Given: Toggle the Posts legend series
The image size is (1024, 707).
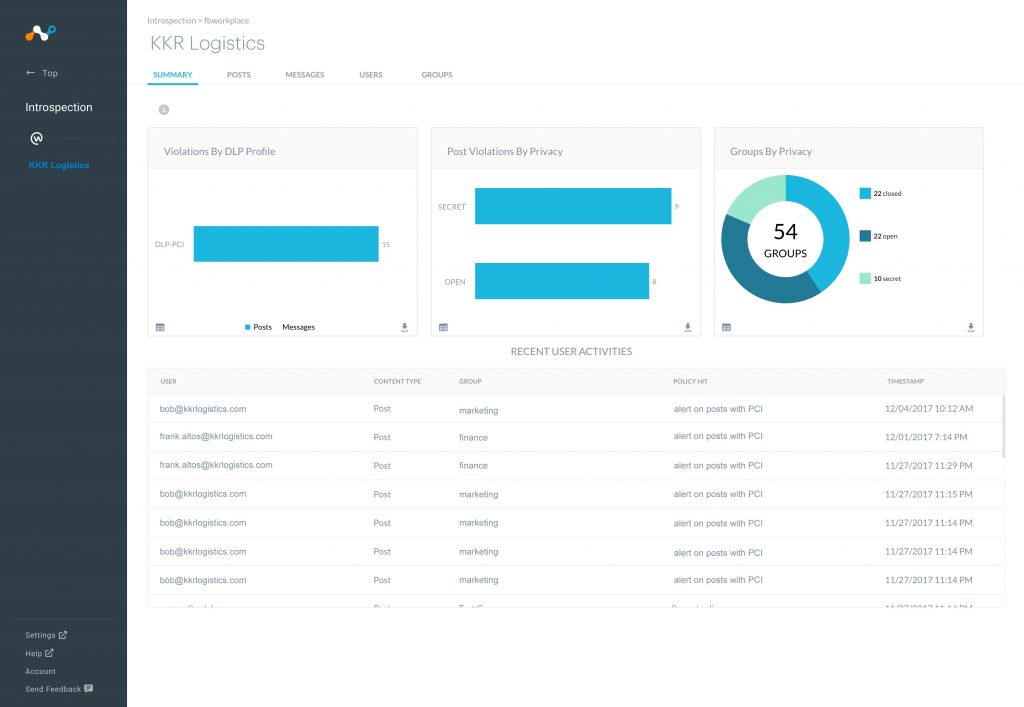Looking at the screenshot, I should tap(258, 327).
